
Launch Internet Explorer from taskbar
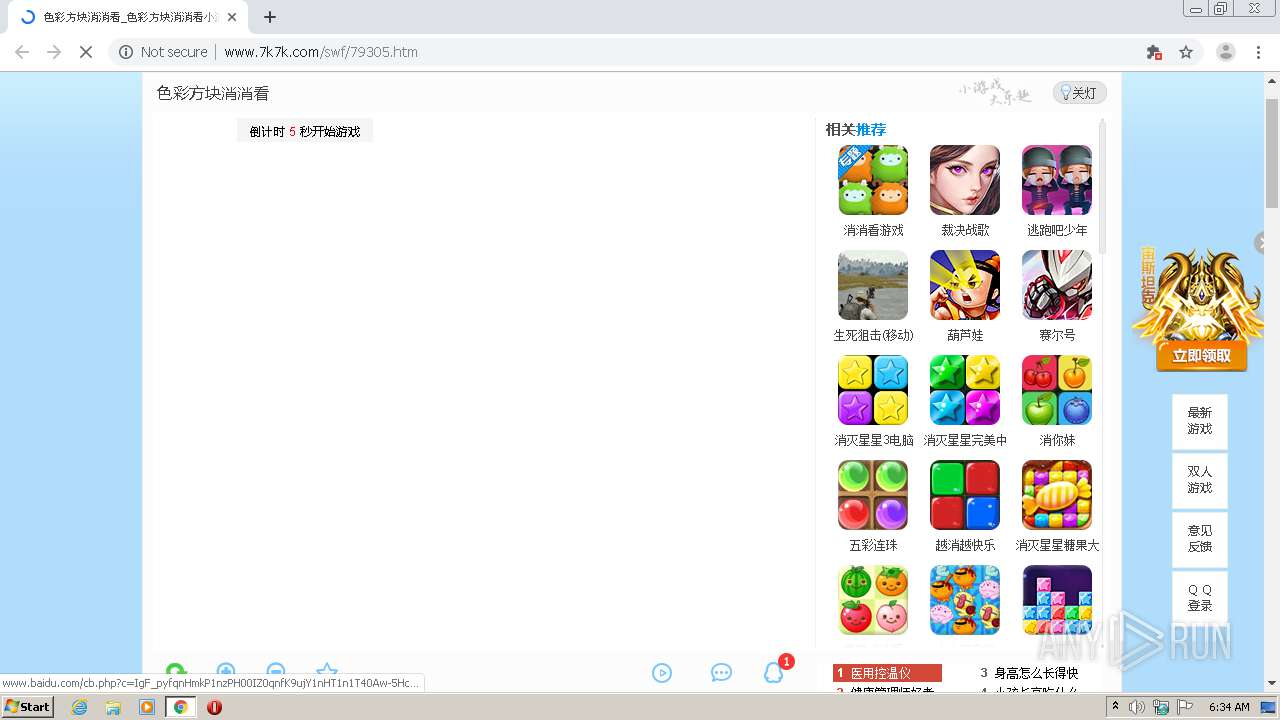tap(80, 706)
